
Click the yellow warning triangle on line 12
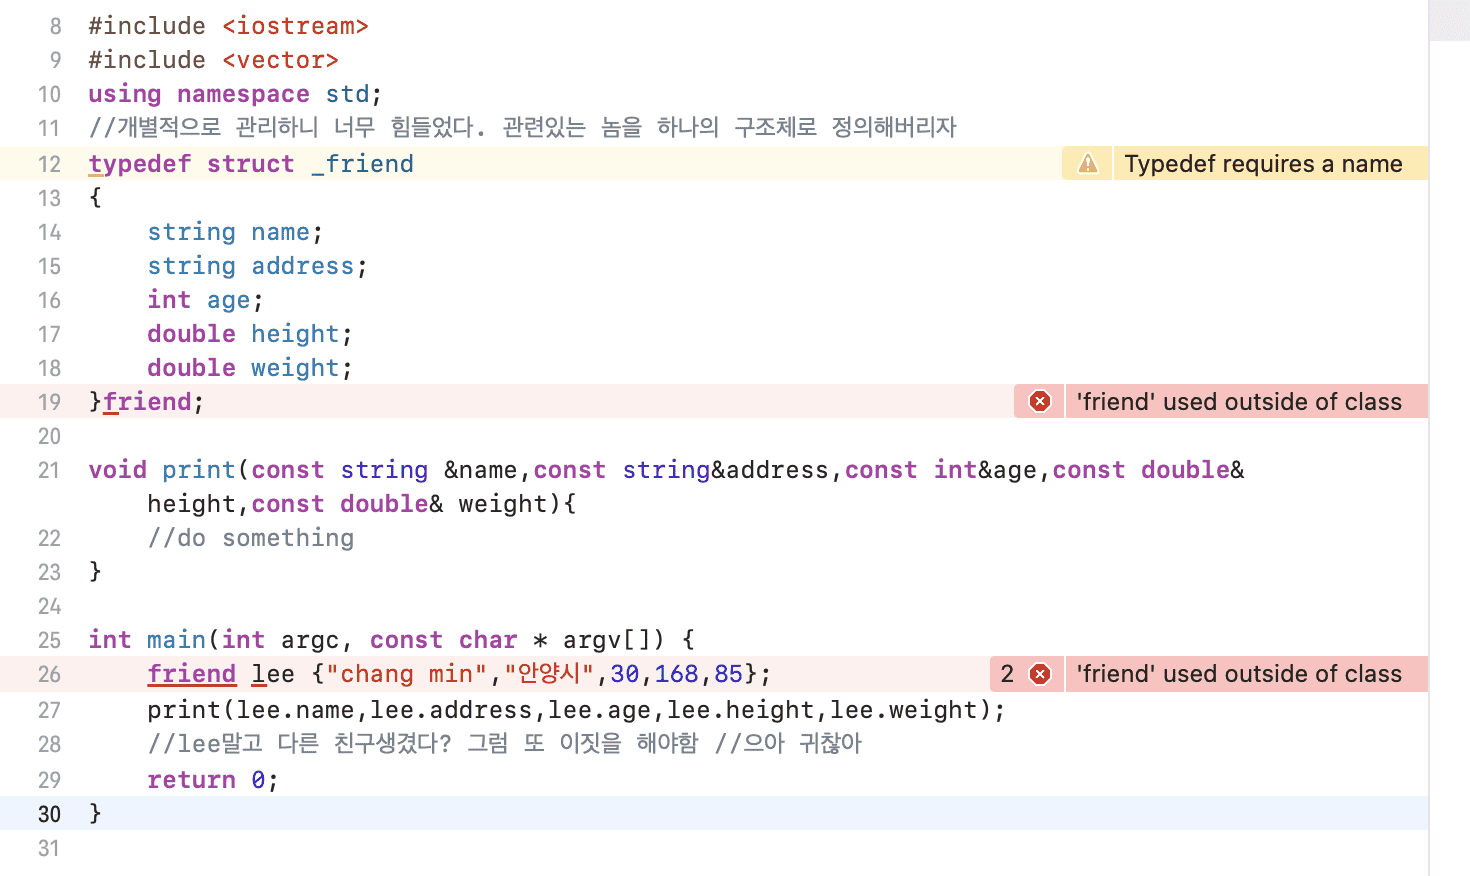click(x=1086, y=163)
